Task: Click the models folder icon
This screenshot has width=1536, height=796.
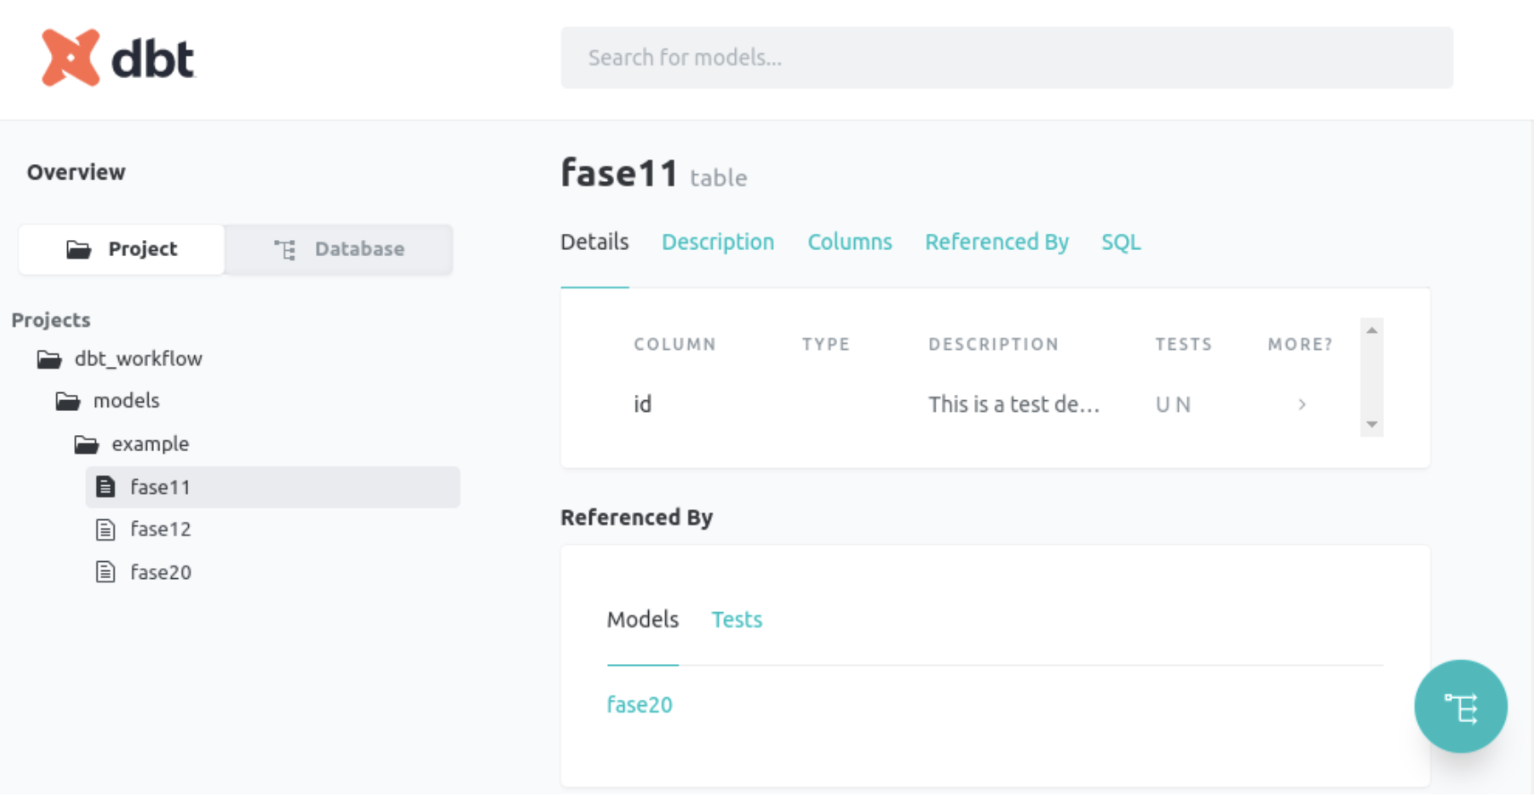Action: (x=68, y=401)
